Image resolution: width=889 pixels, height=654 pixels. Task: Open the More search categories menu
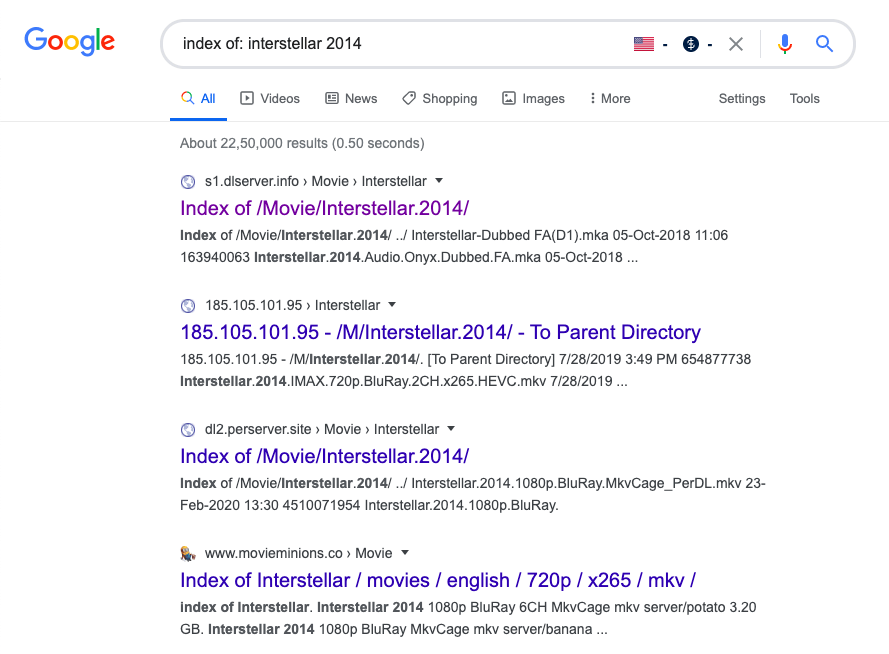pos(609,99)
